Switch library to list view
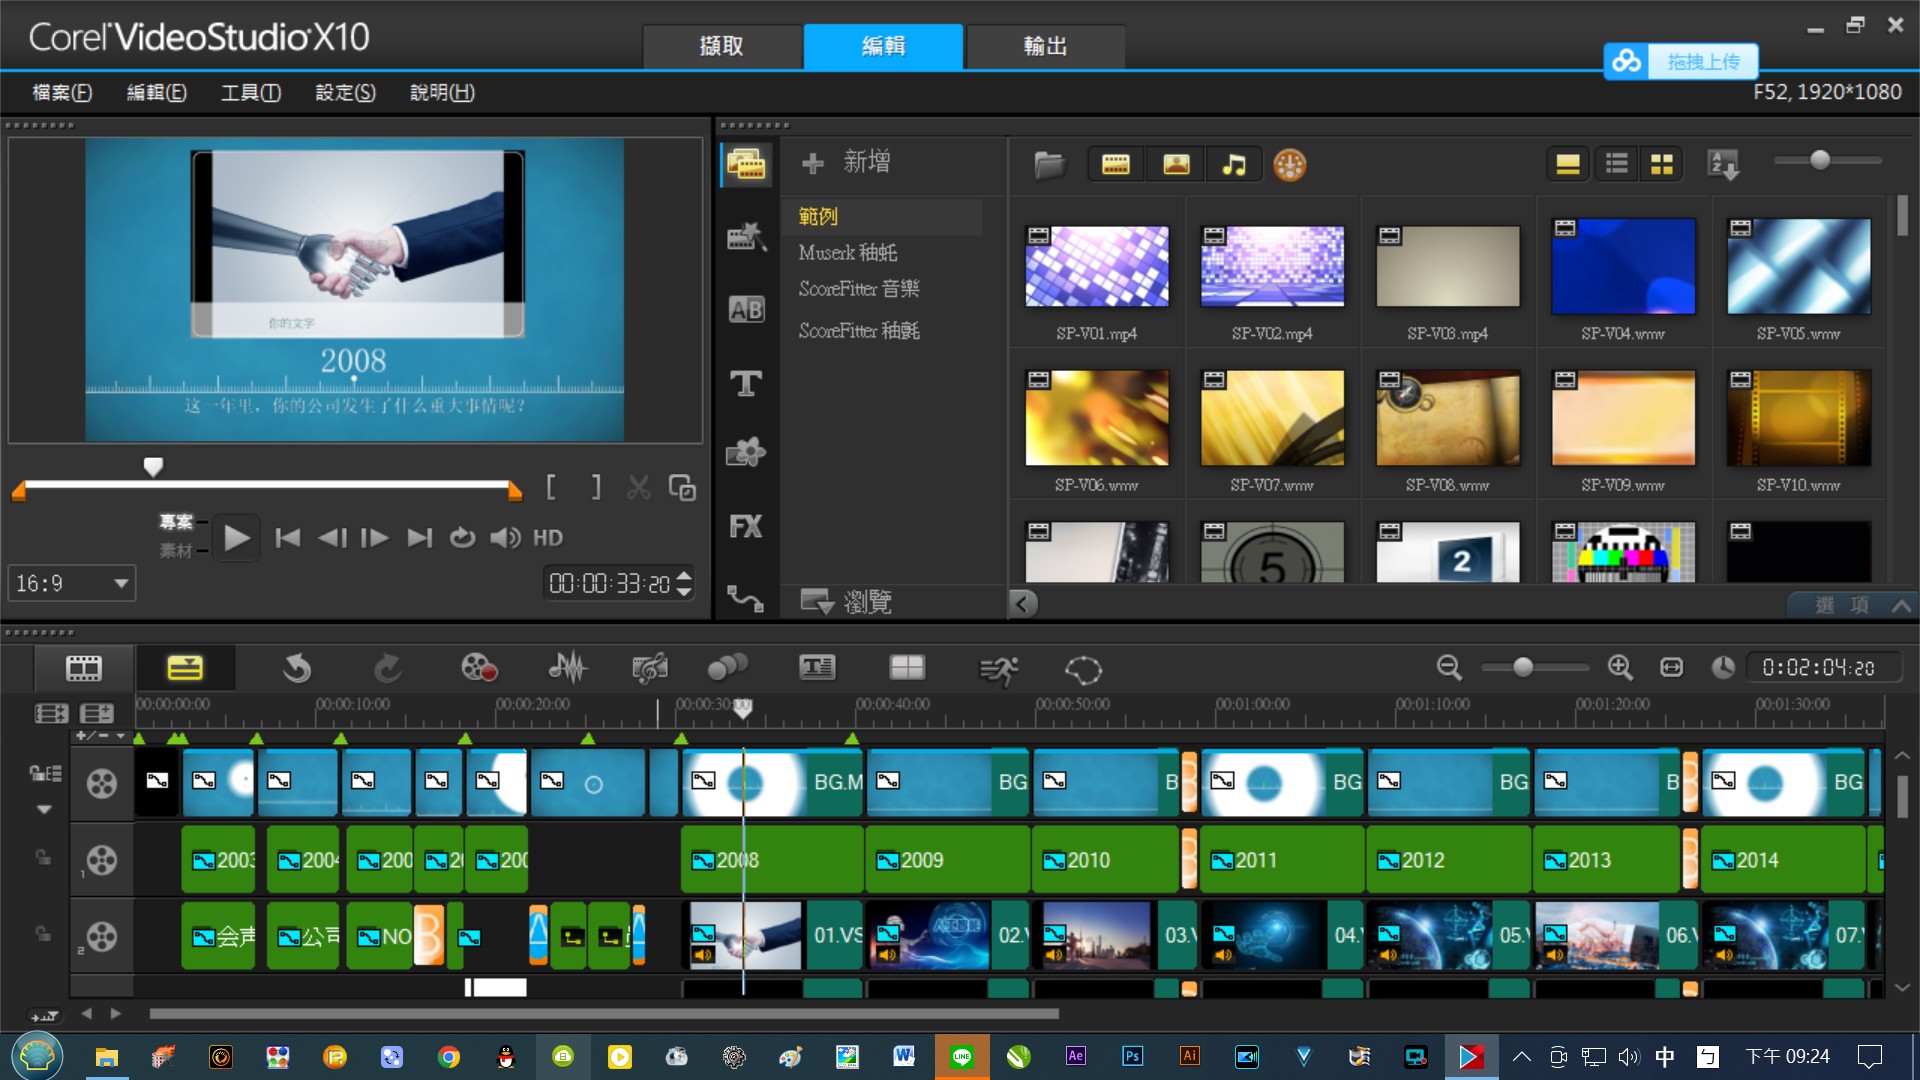Viewport: 1920px width, 1080px height. (x=1616, y=164)
